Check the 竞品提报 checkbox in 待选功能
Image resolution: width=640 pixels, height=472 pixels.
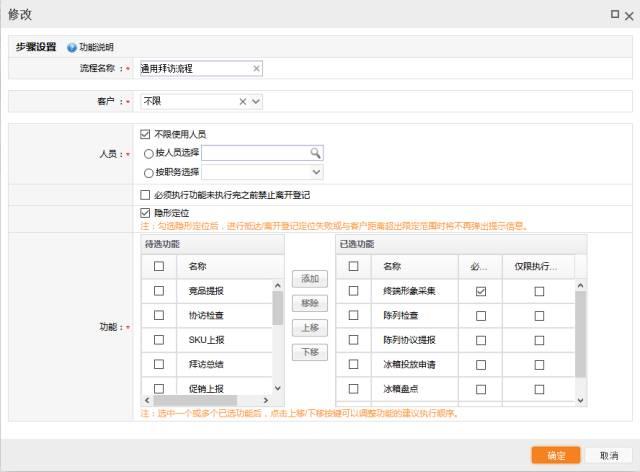tap(158, 290)
